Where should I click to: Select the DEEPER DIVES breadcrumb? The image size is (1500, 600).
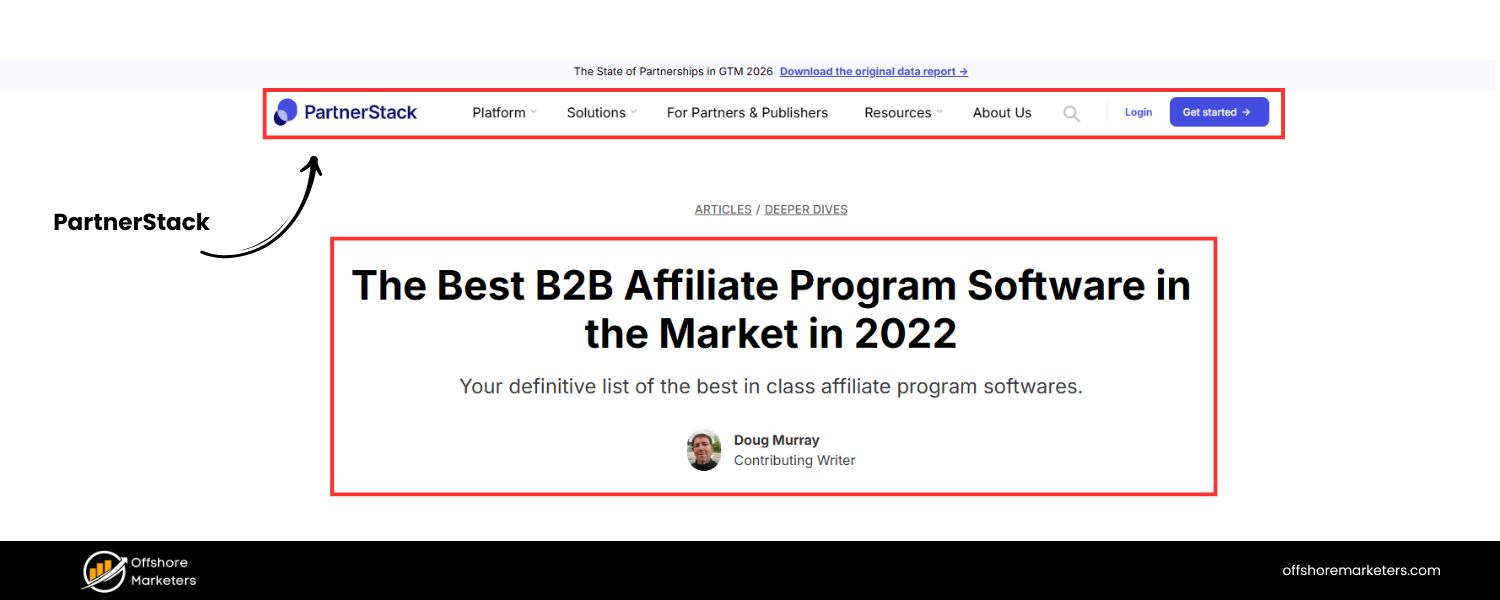806,209
